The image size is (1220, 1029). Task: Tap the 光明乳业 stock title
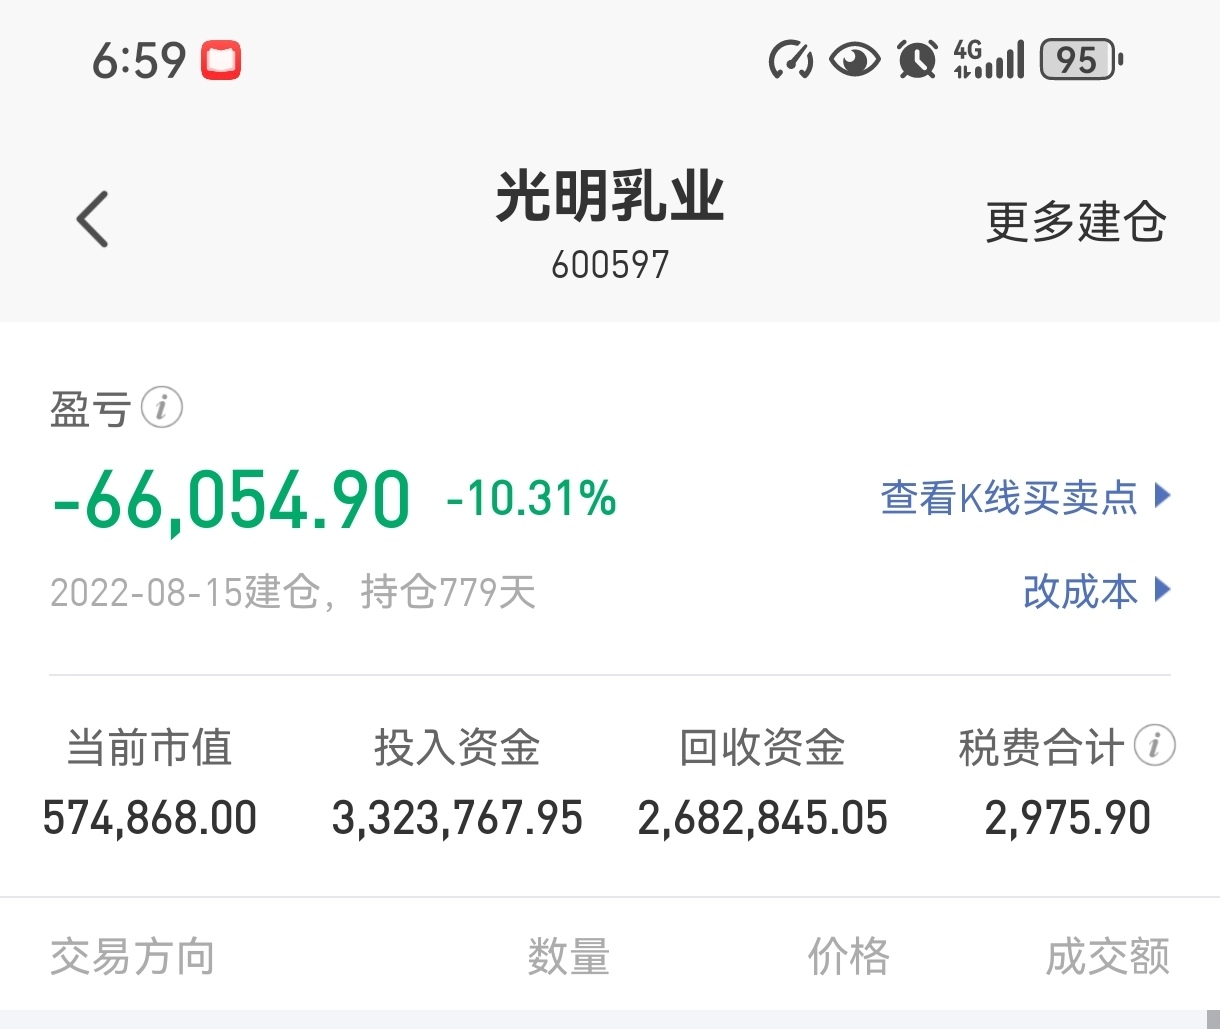[610, 195]
